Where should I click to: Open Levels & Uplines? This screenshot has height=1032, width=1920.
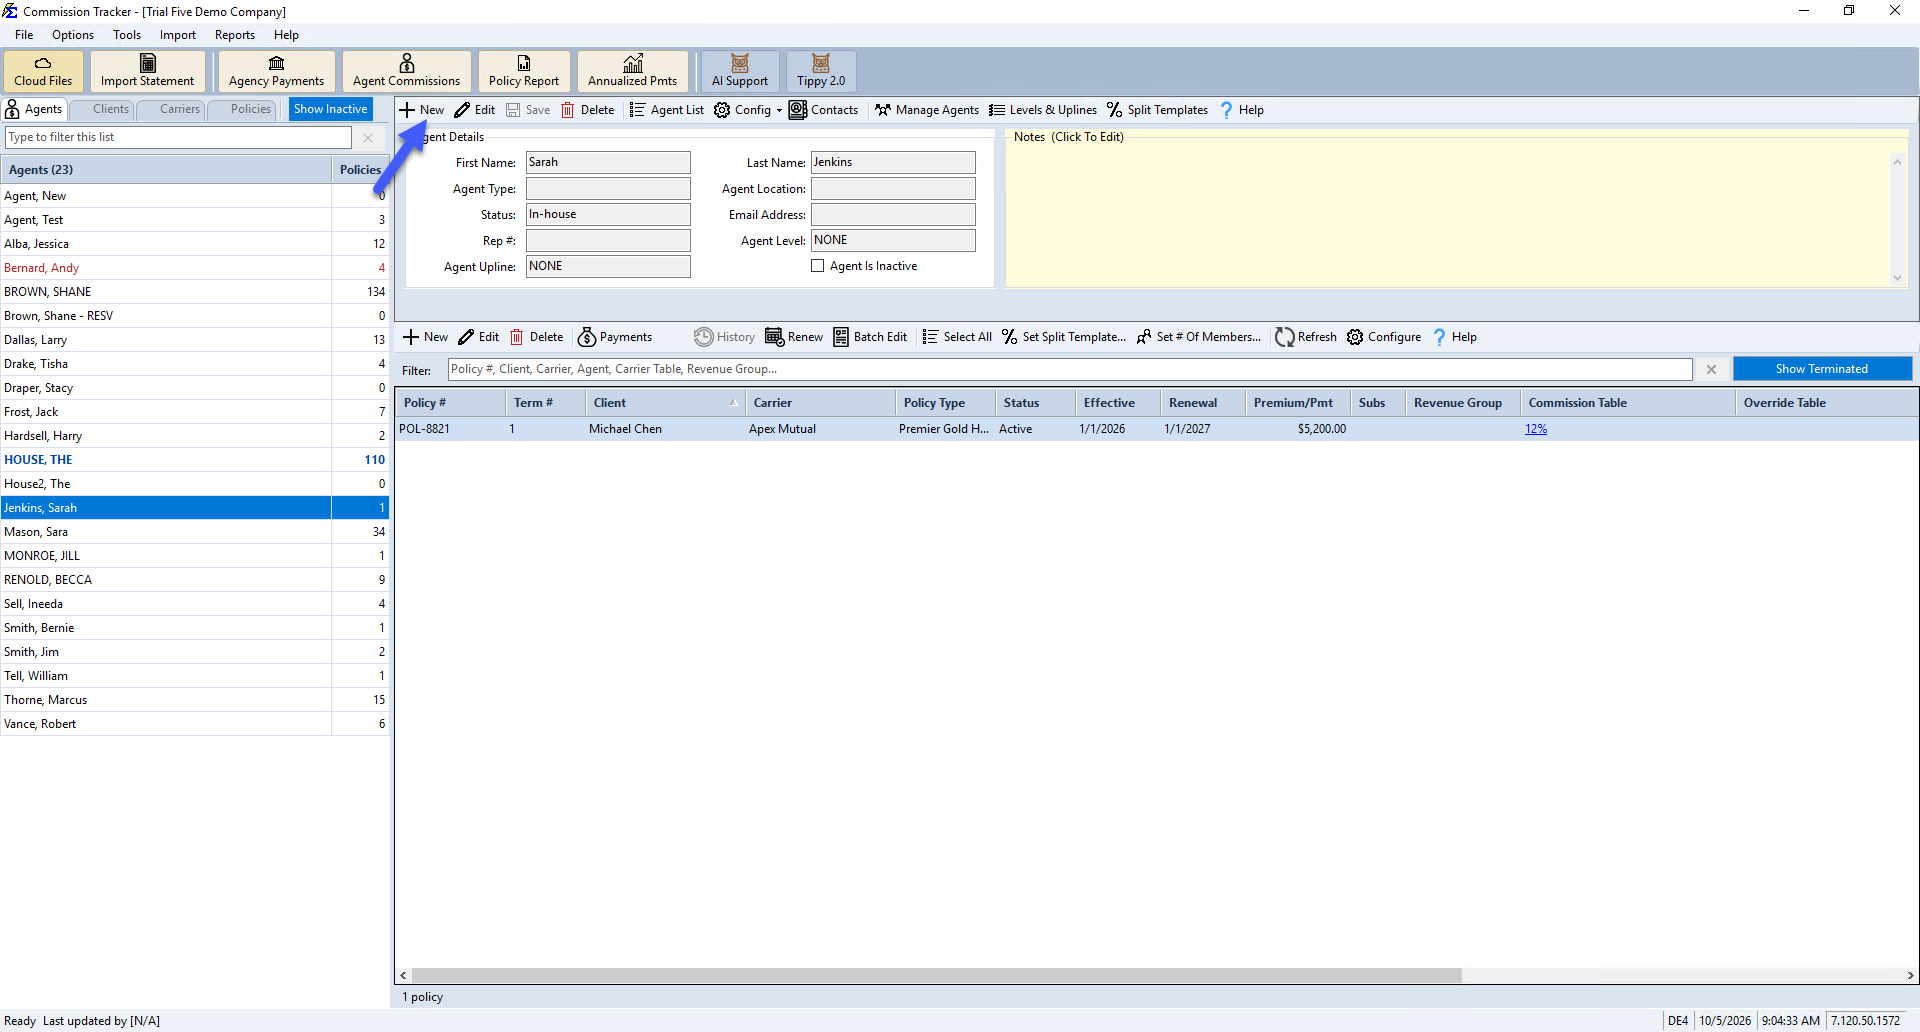[1043, 110]
